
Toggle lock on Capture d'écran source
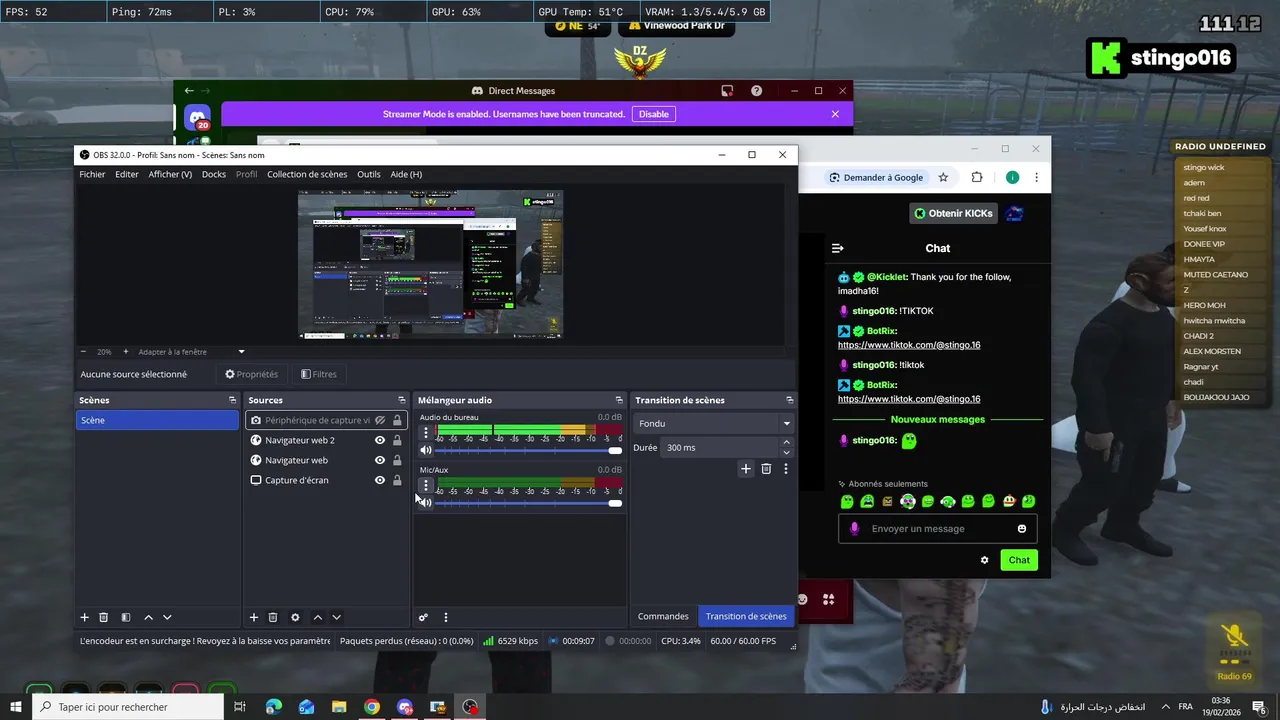point(397,480)
